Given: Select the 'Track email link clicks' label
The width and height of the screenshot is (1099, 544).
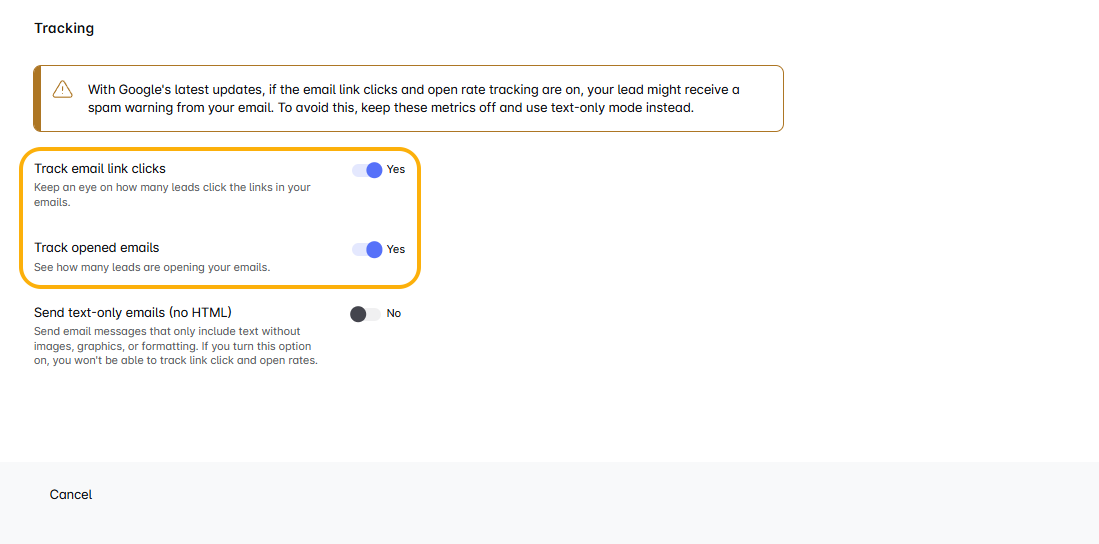Looking at the screenshot, I should [x=100, y=168].
